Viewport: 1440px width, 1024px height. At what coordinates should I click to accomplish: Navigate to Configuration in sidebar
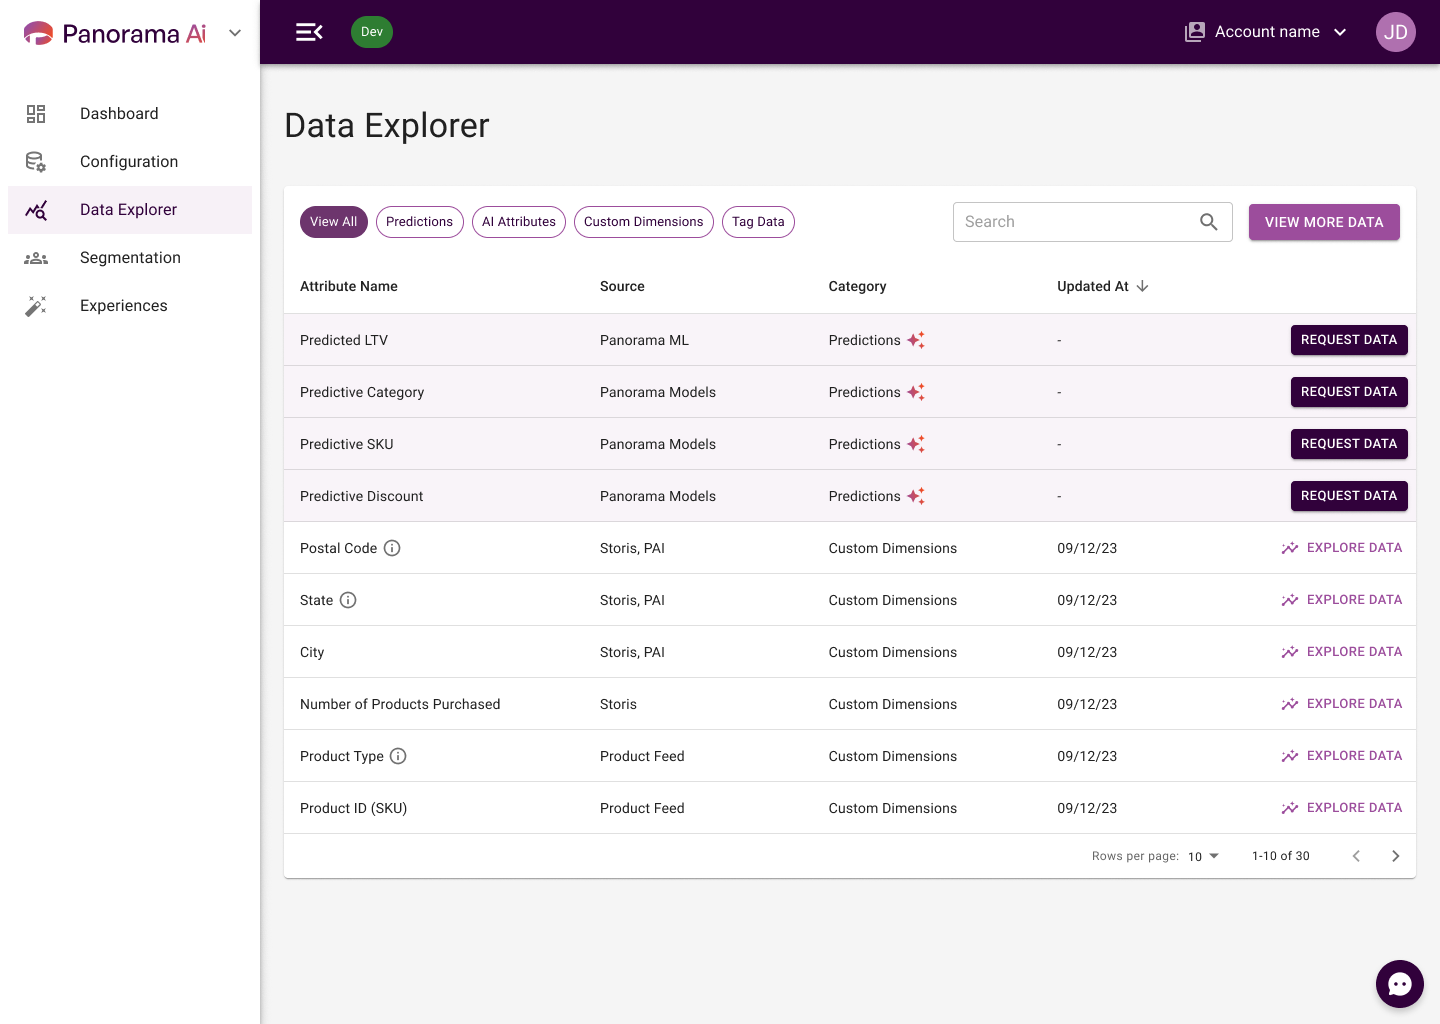click(x=130, y=162)
